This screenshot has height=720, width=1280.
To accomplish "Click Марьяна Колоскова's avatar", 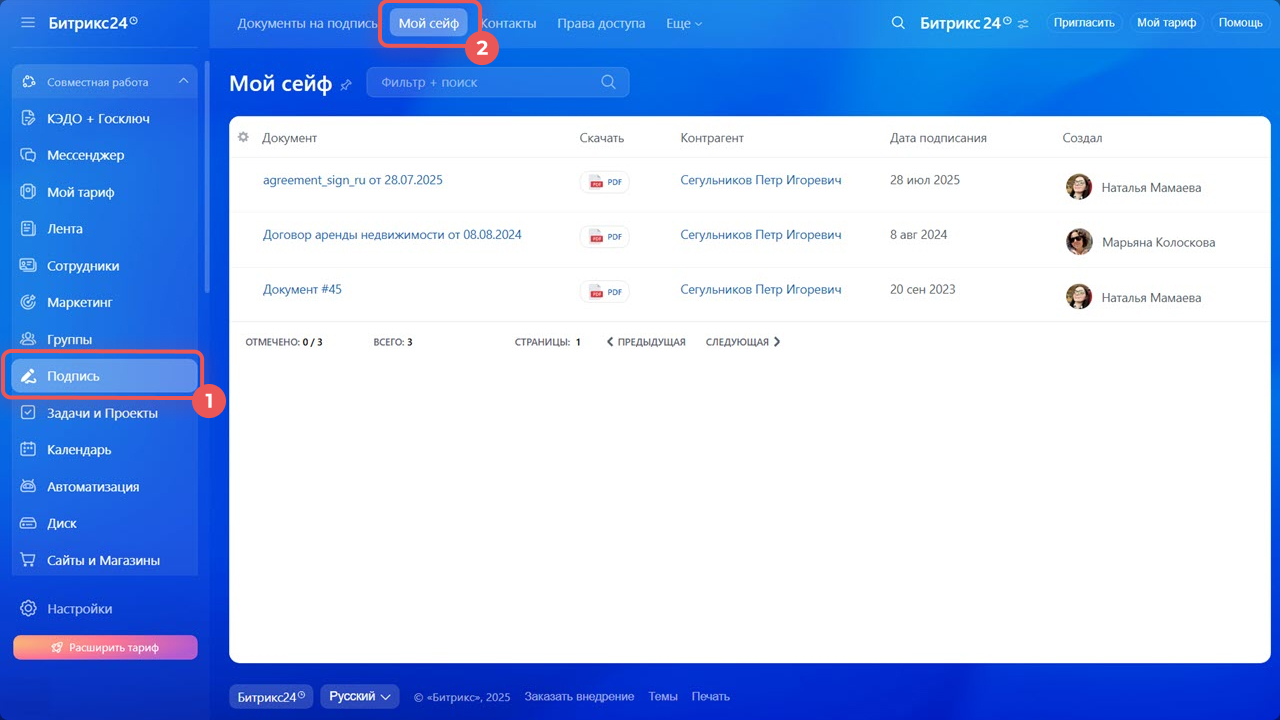I will (x=1079, y=242).
